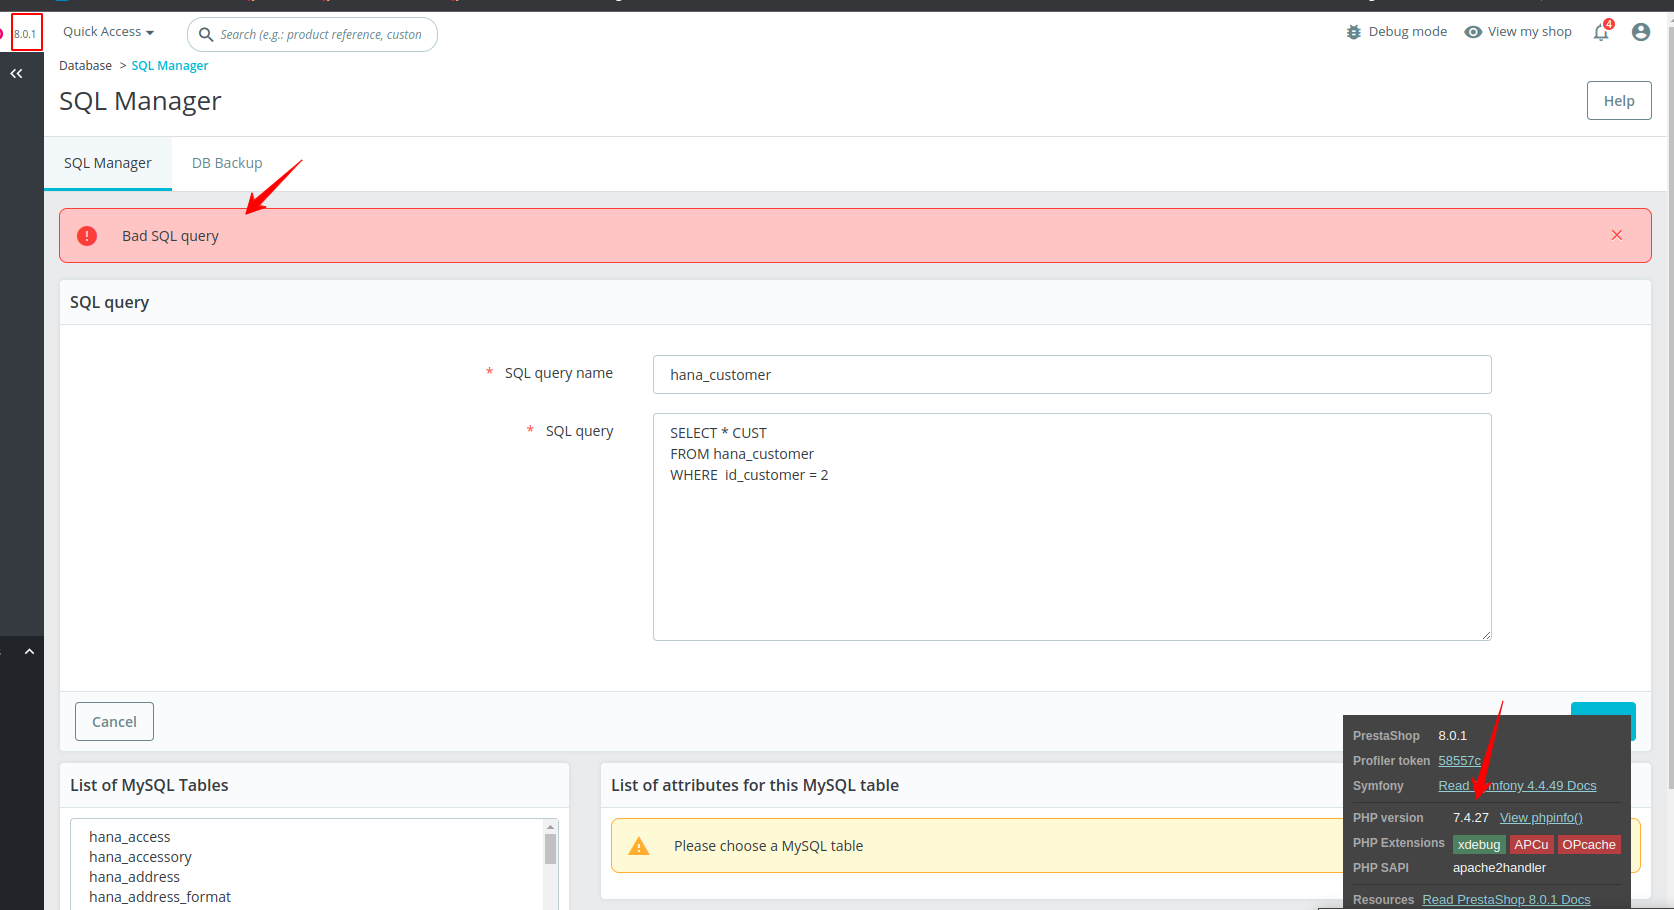The image size is (1674, 910).
Task: Open the Quick Access dropdown
Action: click(x=107, y=31)
